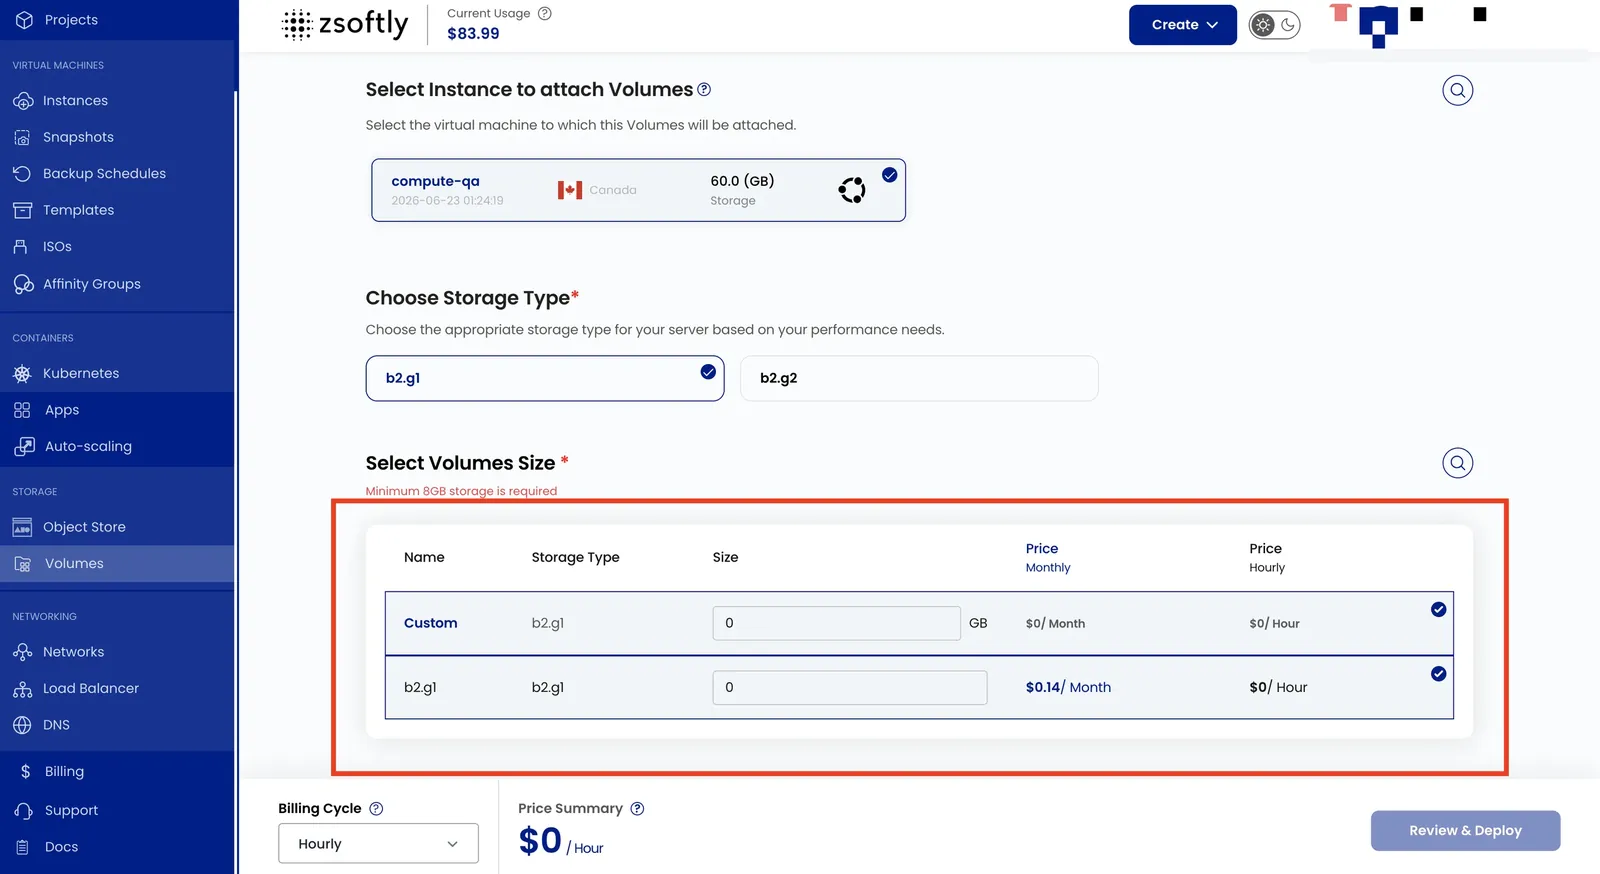Click the Custom size GB input field
Screen dimensions: 1600x874
[836, 623]
